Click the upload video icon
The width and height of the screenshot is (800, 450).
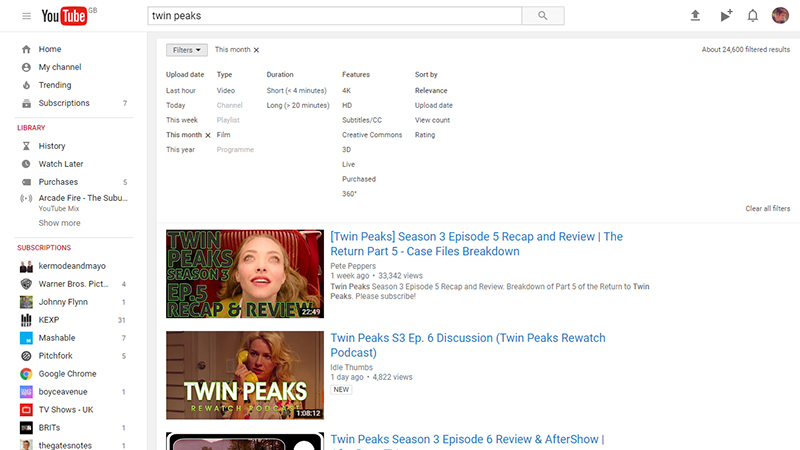(695, 16)
